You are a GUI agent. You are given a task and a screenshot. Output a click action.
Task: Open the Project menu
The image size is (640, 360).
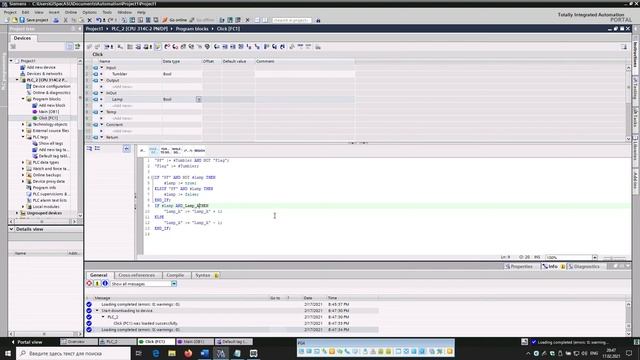click(10, 12)
